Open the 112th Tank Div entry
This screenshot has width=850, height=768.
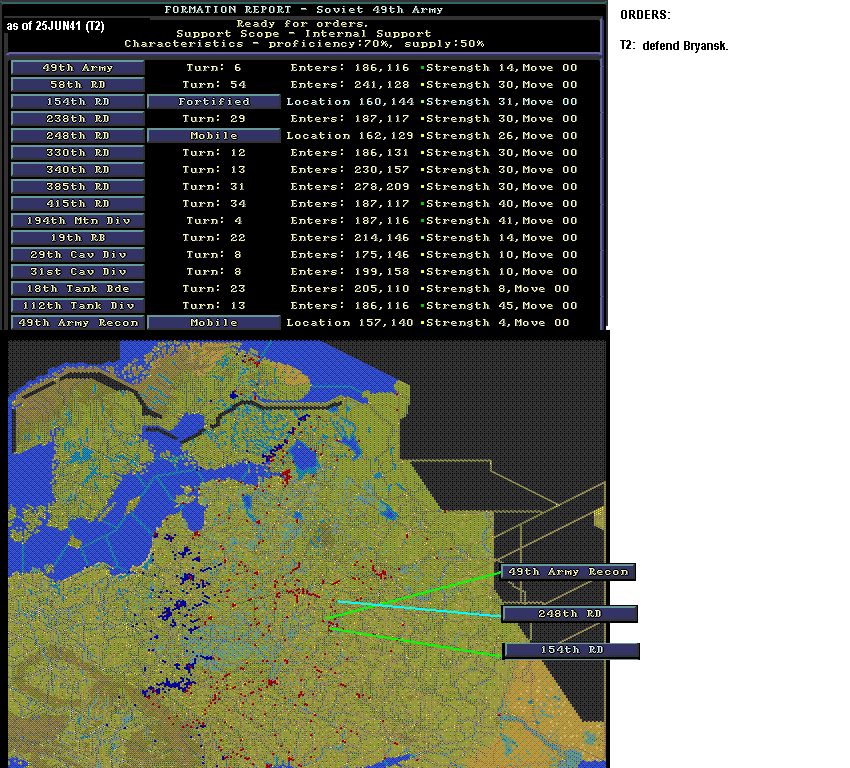(x=78, y=306)
